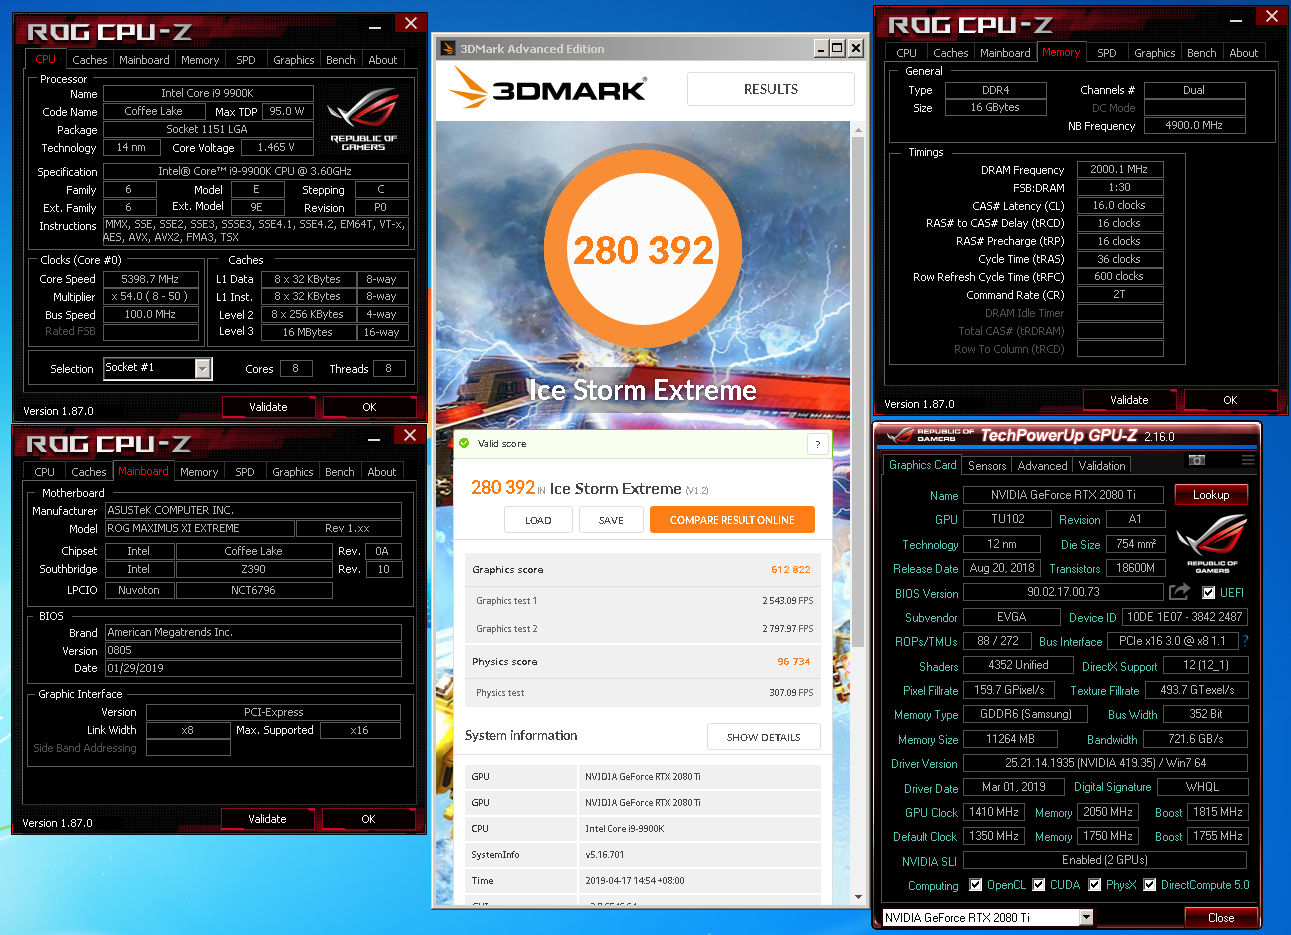Click the SAVE button in 3DMark
The image size is (1291, 935).
coord(611,520)
